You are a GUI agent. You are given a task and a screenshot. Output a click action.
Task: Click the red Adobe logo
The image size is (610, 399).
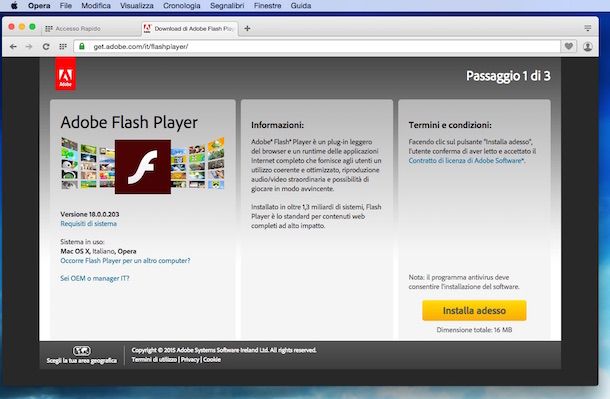[x=65, y=74]
